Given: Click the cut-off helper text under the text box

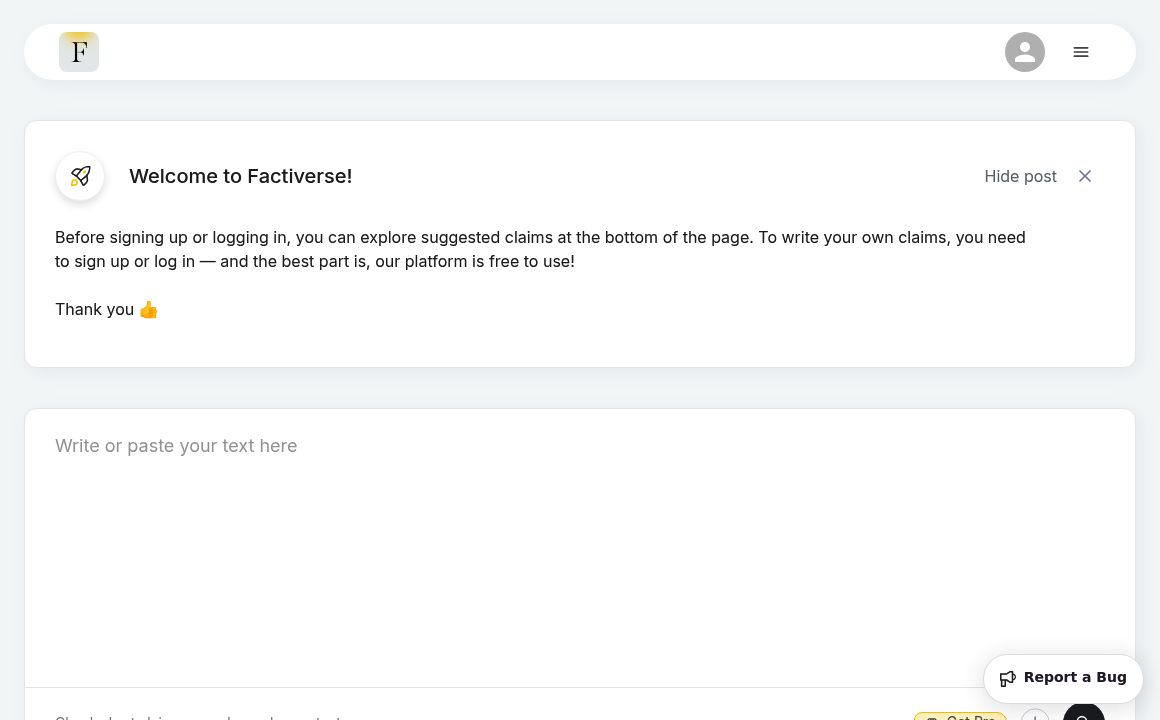Looking at the screenshot, I should 200,716.
